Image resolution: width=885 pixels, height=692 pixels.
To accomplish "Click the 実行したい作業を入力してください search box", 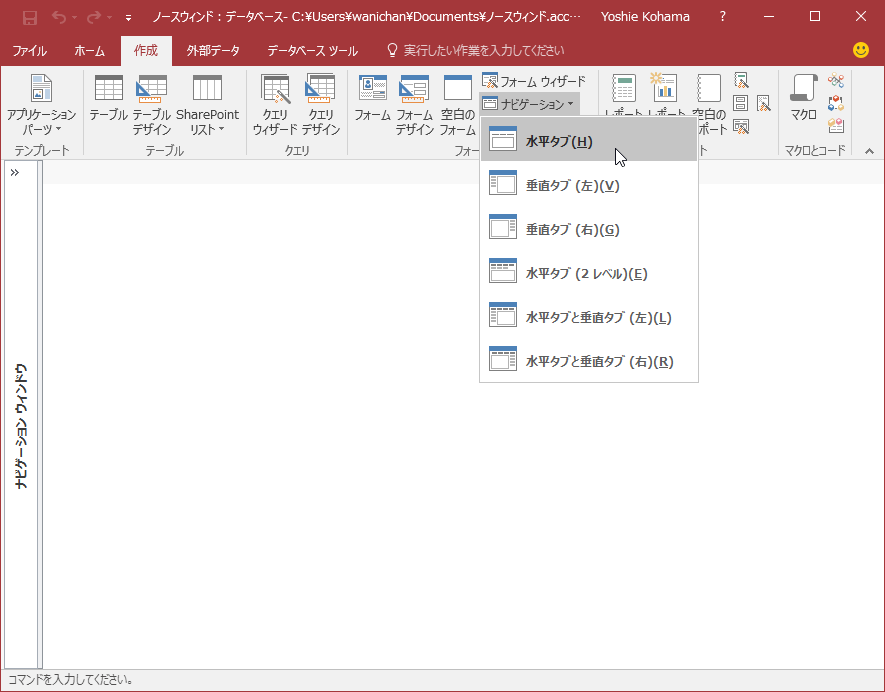I will pos(475,51).
